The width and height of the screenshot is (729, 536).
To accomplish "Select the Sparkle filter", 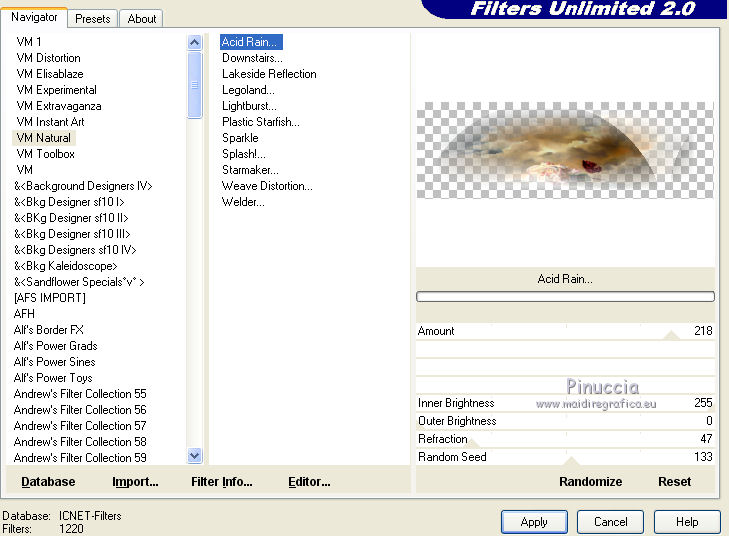I will [240, 138].
